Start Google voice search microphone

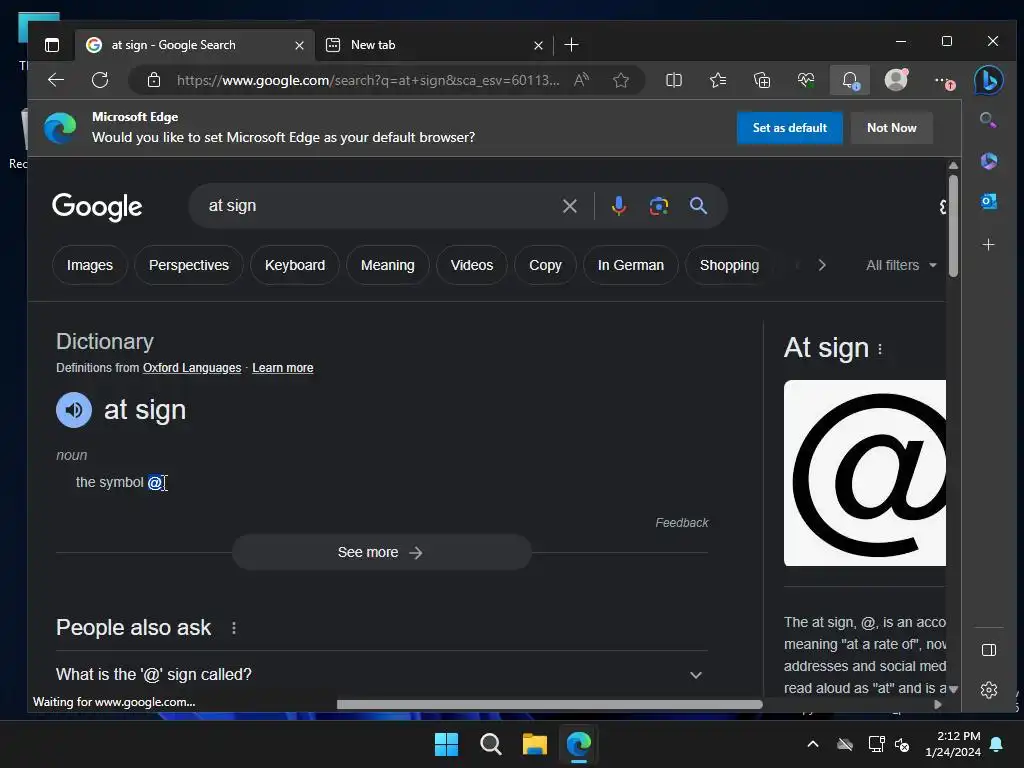618,206
